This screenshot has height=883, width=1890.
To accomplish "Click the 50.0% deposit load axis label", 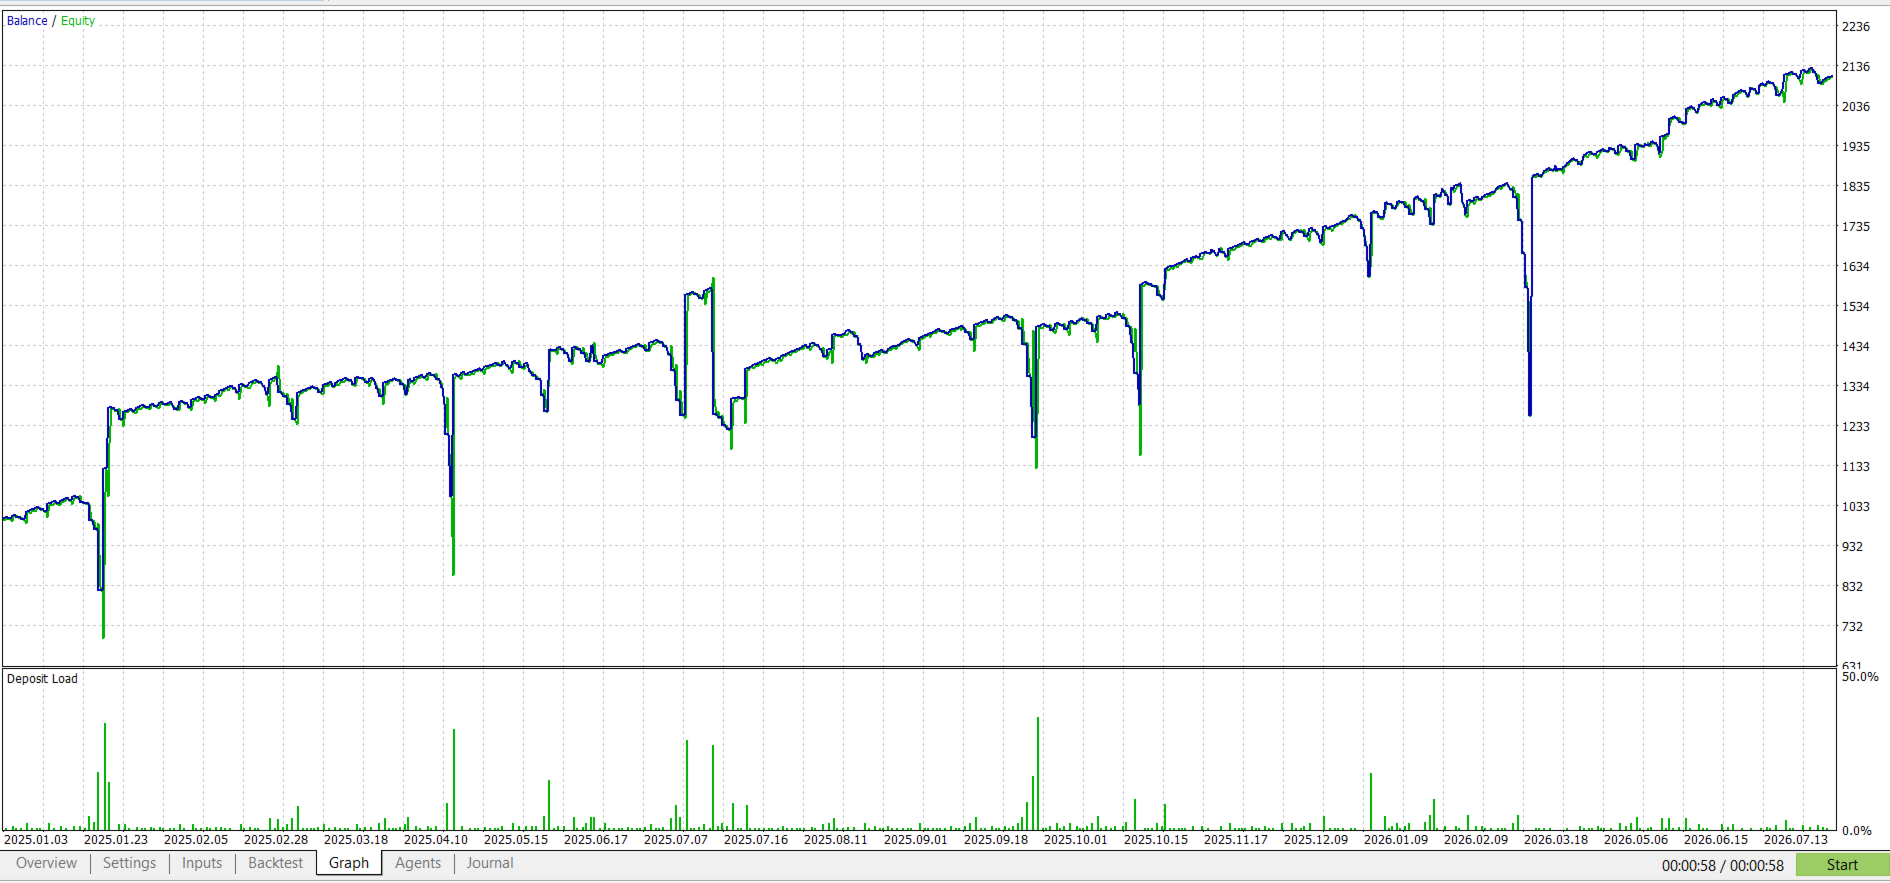I will point(1860,677).
